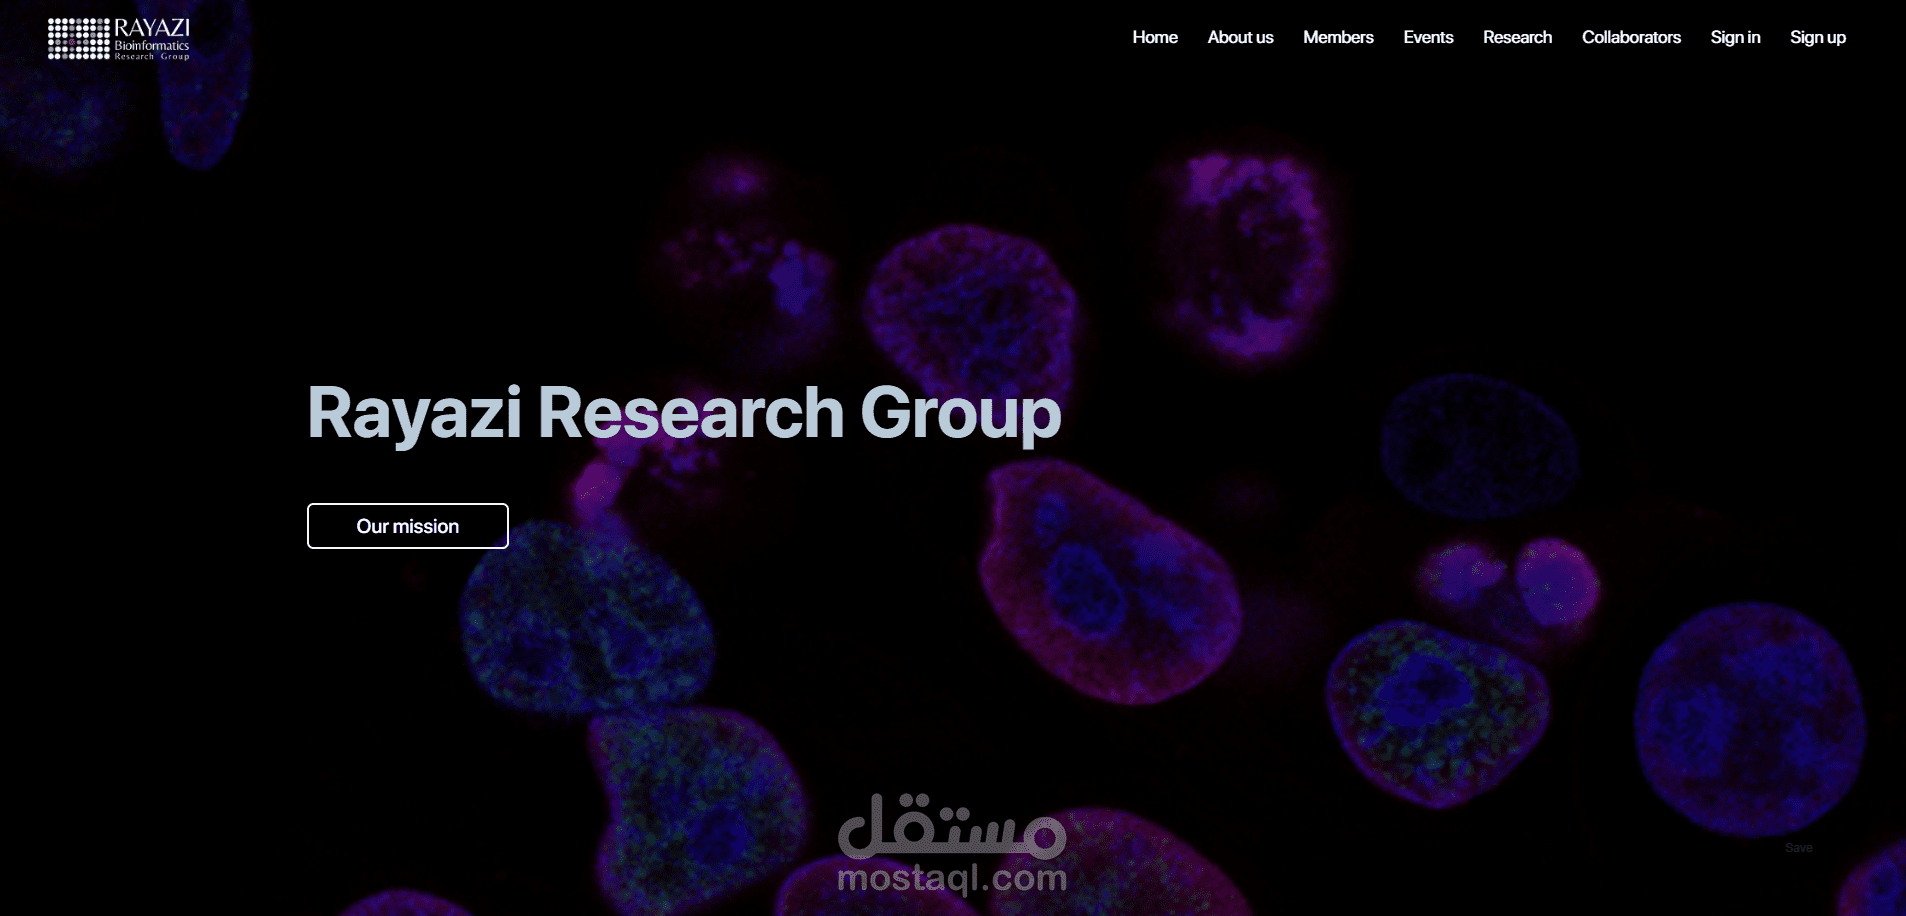
Task: Click the Our mission button
Action: (x=408, y=526)
